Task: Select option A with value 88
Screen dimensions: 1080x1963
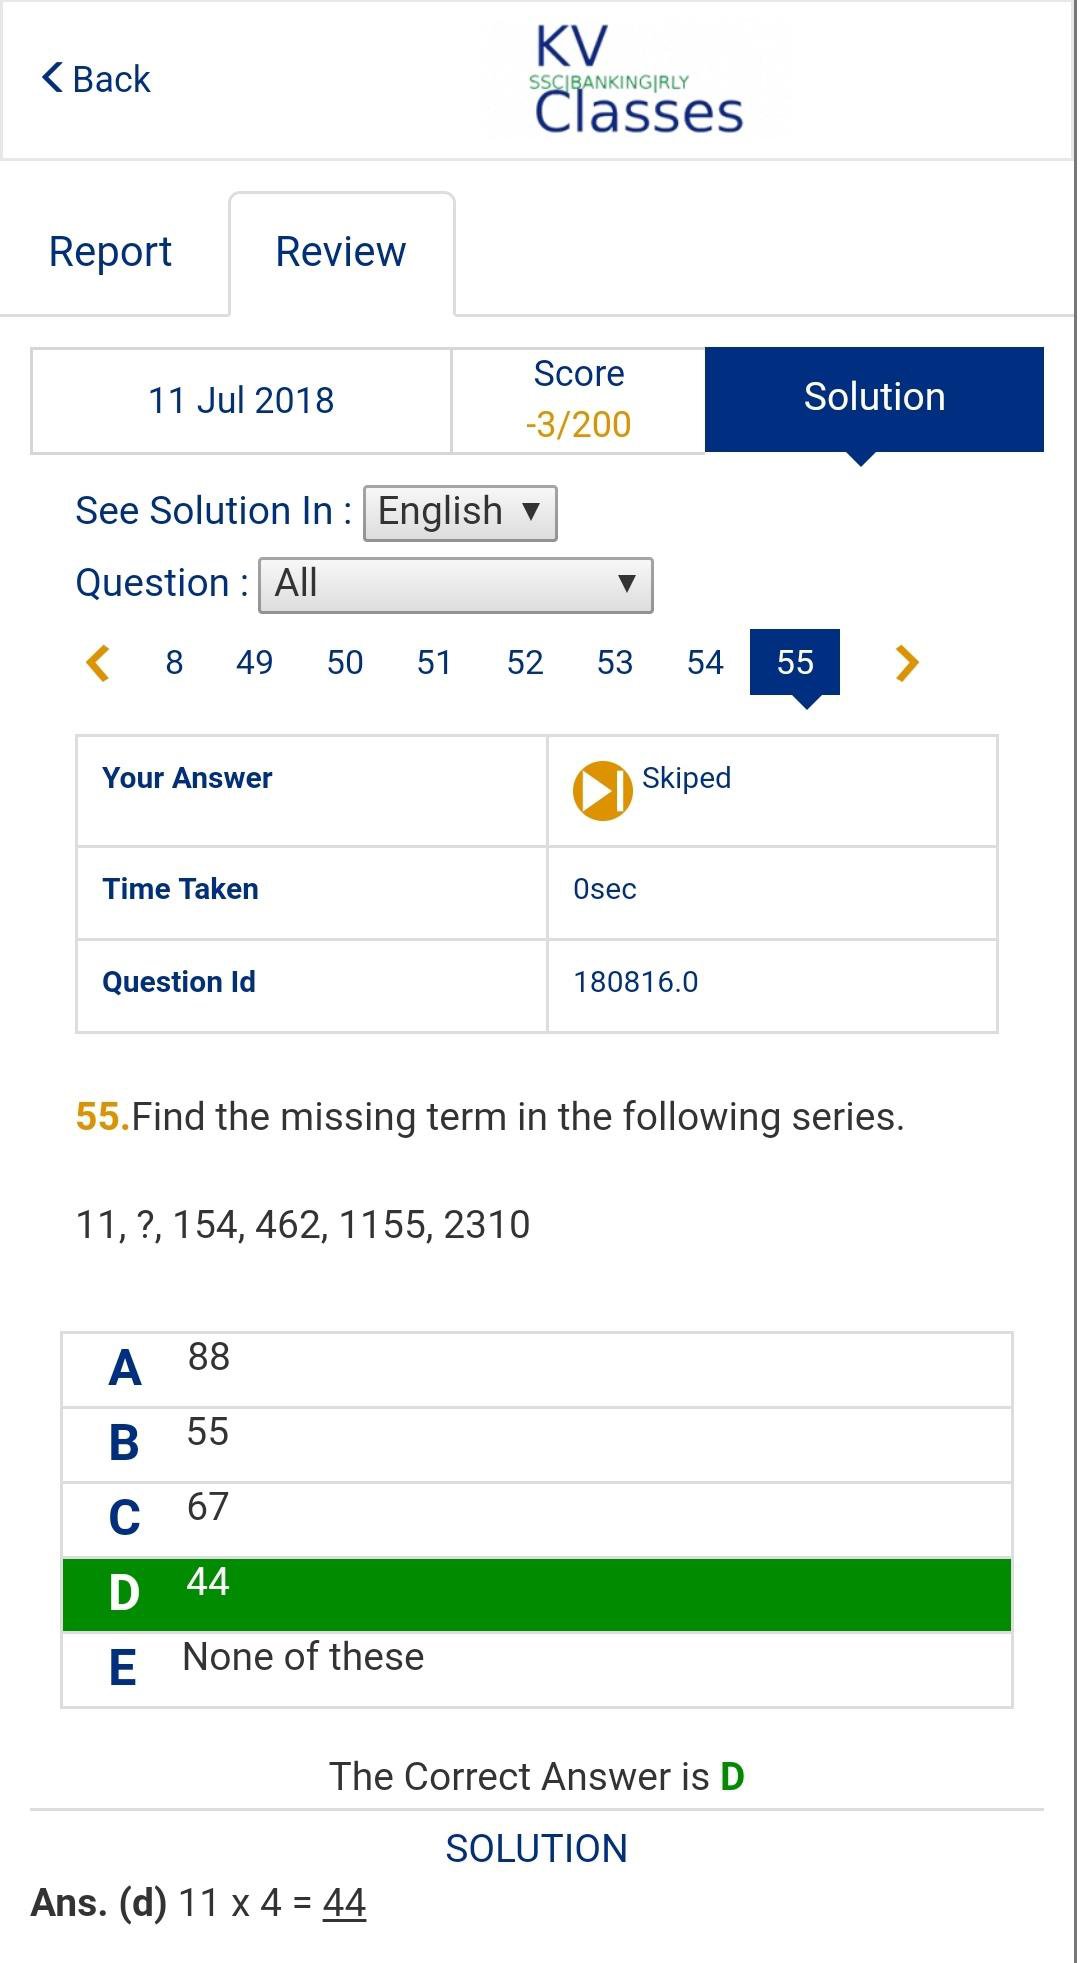Action: [537, 1369]
